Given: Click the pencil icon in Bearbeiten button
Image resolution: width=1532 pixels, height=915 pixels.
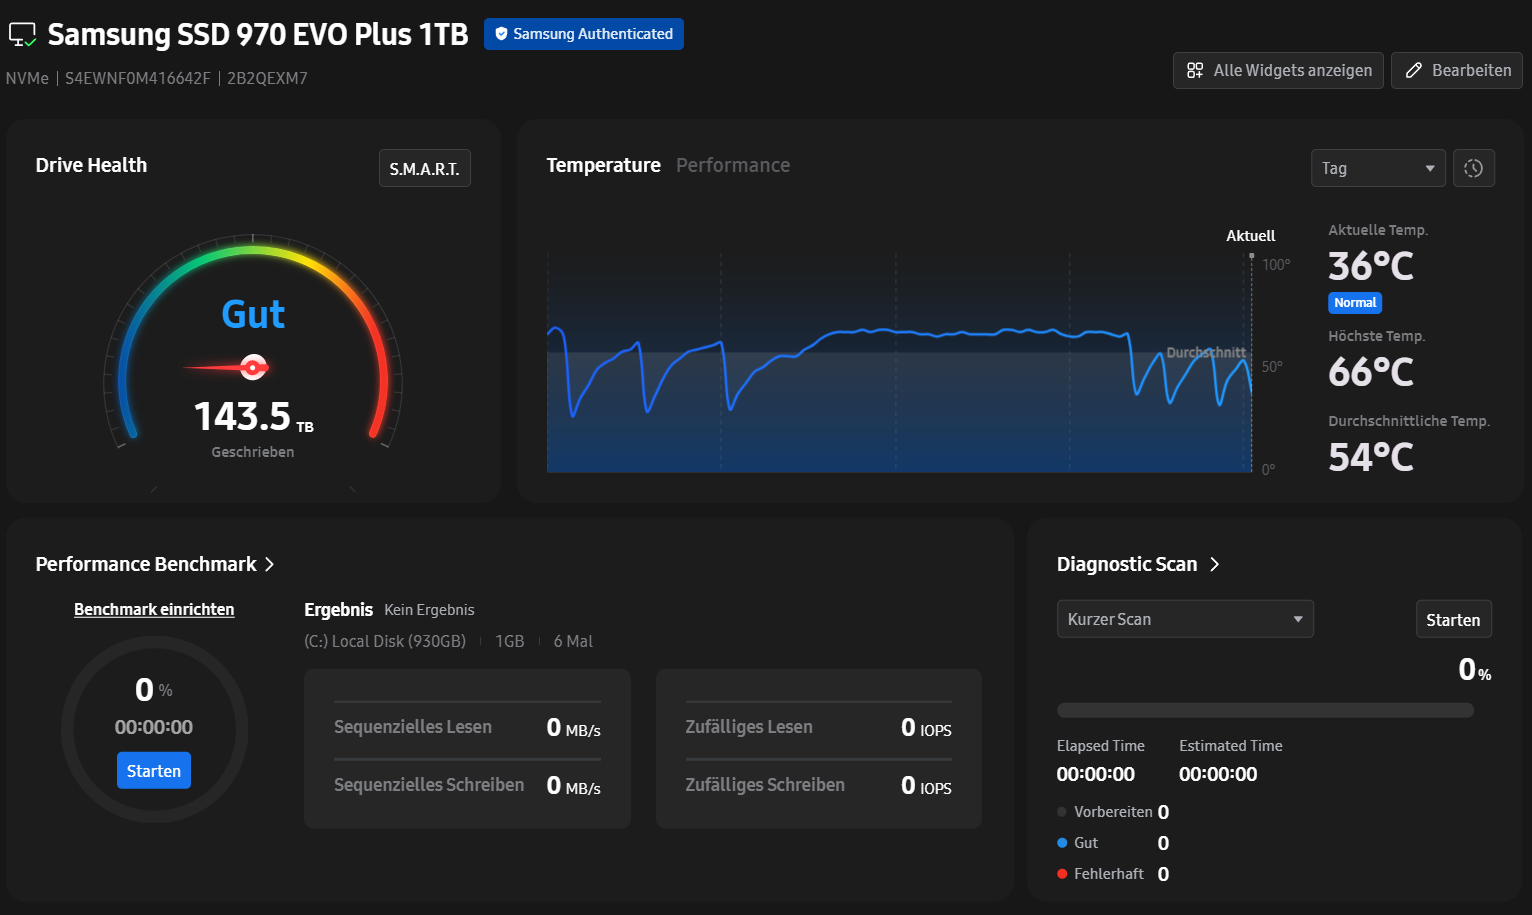Looking at the screenshot, I should [1414, 70].
